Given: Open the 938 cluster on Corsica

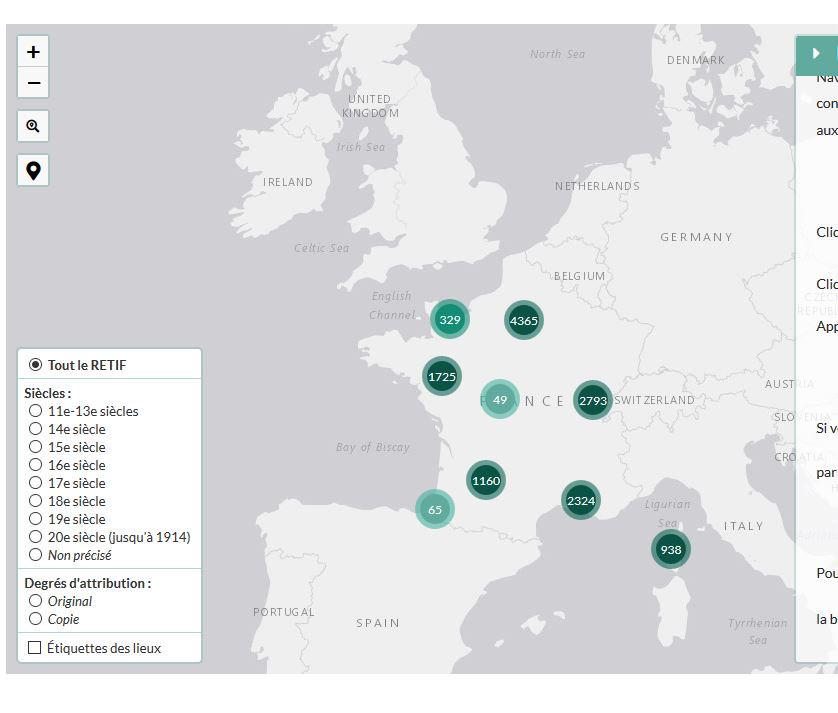Looking at the screenshot, I should [x=671, y=549].
